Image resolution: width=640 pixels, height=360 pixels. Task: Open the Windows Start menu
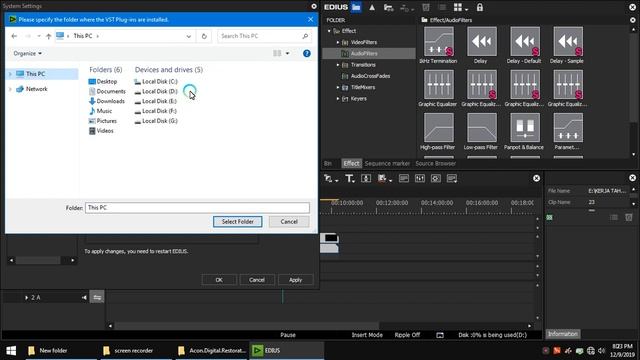click(11, 351)
